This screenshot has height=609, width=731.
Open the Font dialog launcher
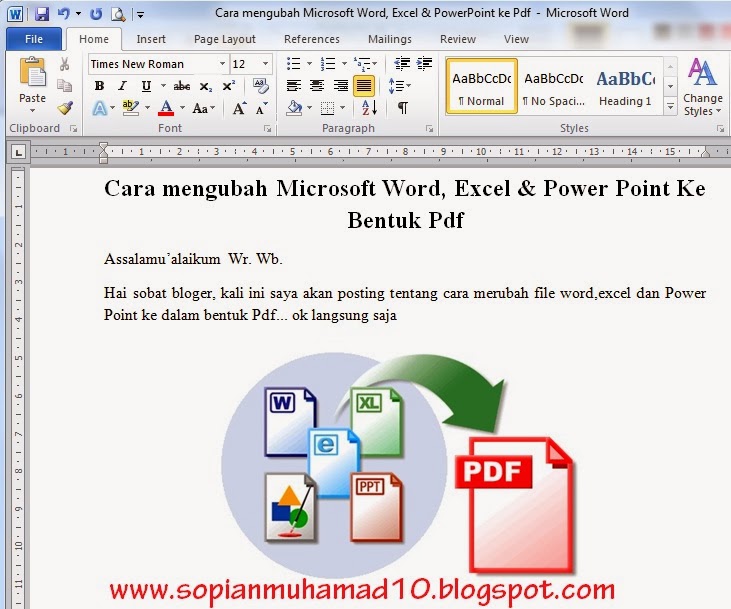[x=267, y=129]
